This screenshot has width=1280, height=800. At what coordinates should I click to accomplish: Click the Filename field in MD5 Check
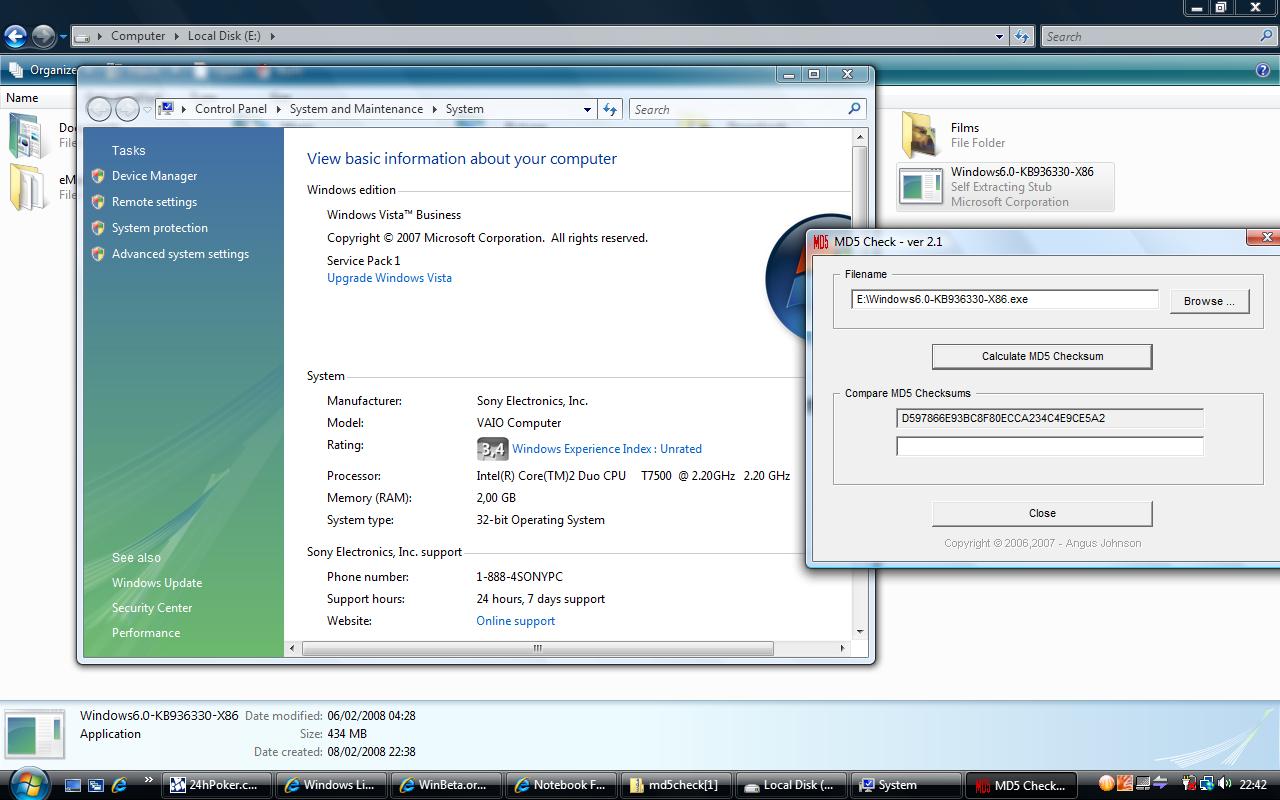coord(1004,299)
